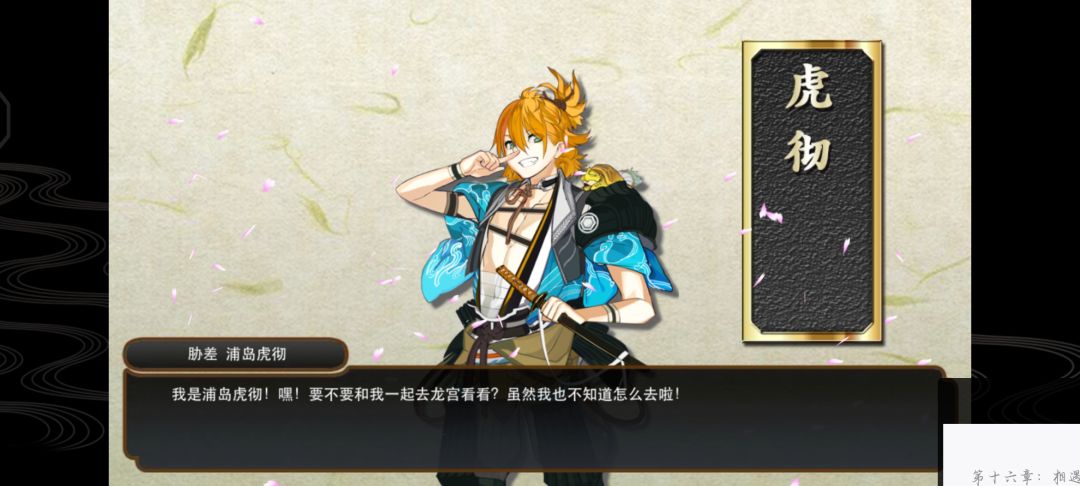Click the circular crest on shoulder armor
Viewport: 1080px width, 486px height.
[x=589, y=222]
